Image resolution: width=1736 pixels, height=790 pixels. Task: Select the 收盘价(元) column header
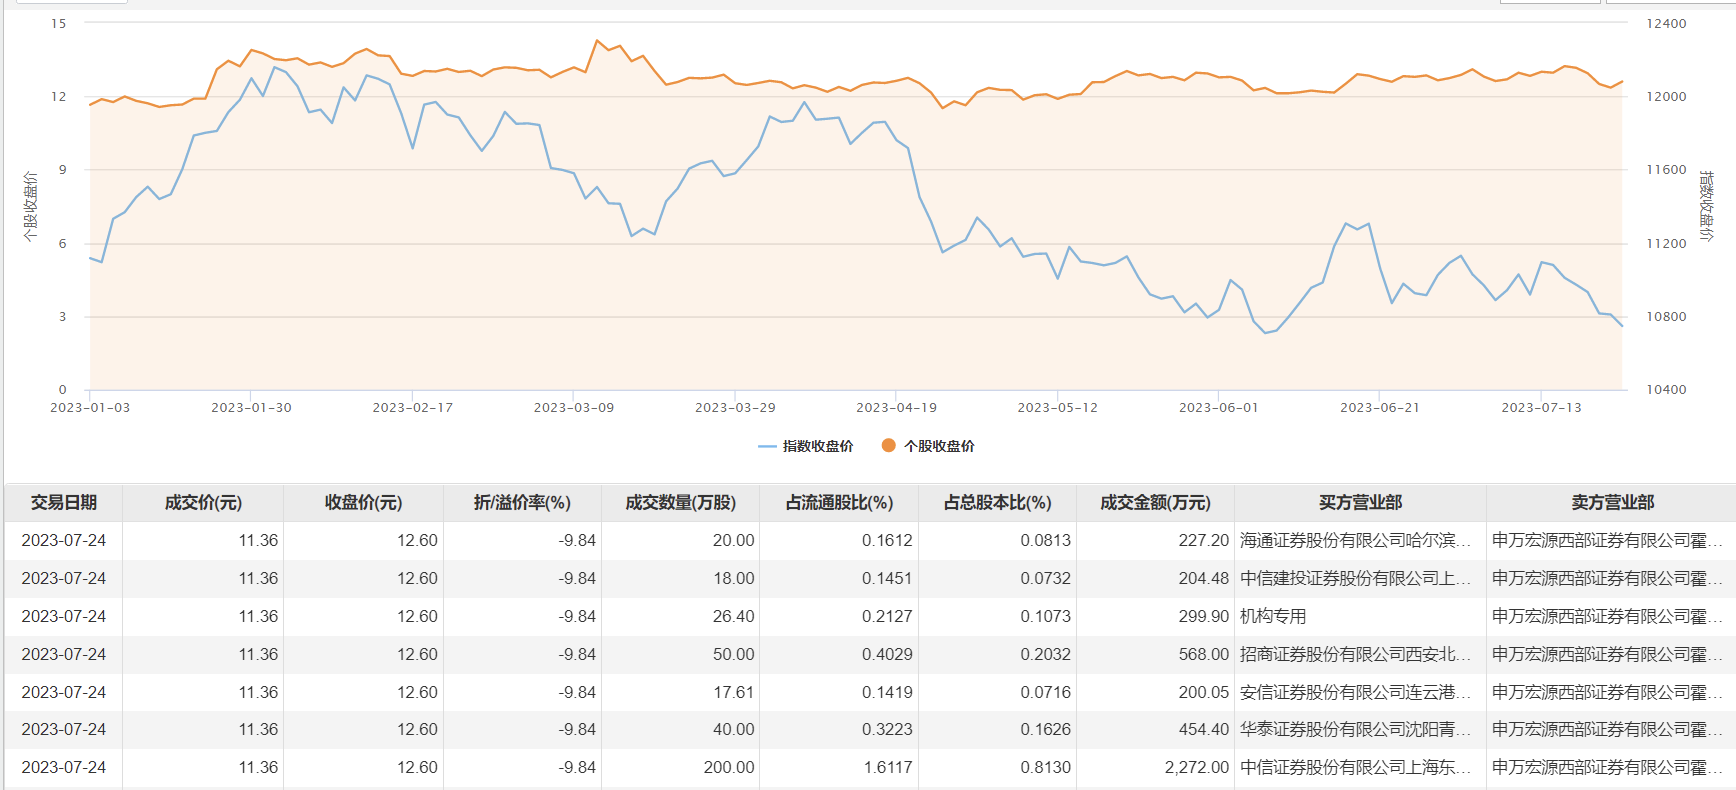(363, 503)
